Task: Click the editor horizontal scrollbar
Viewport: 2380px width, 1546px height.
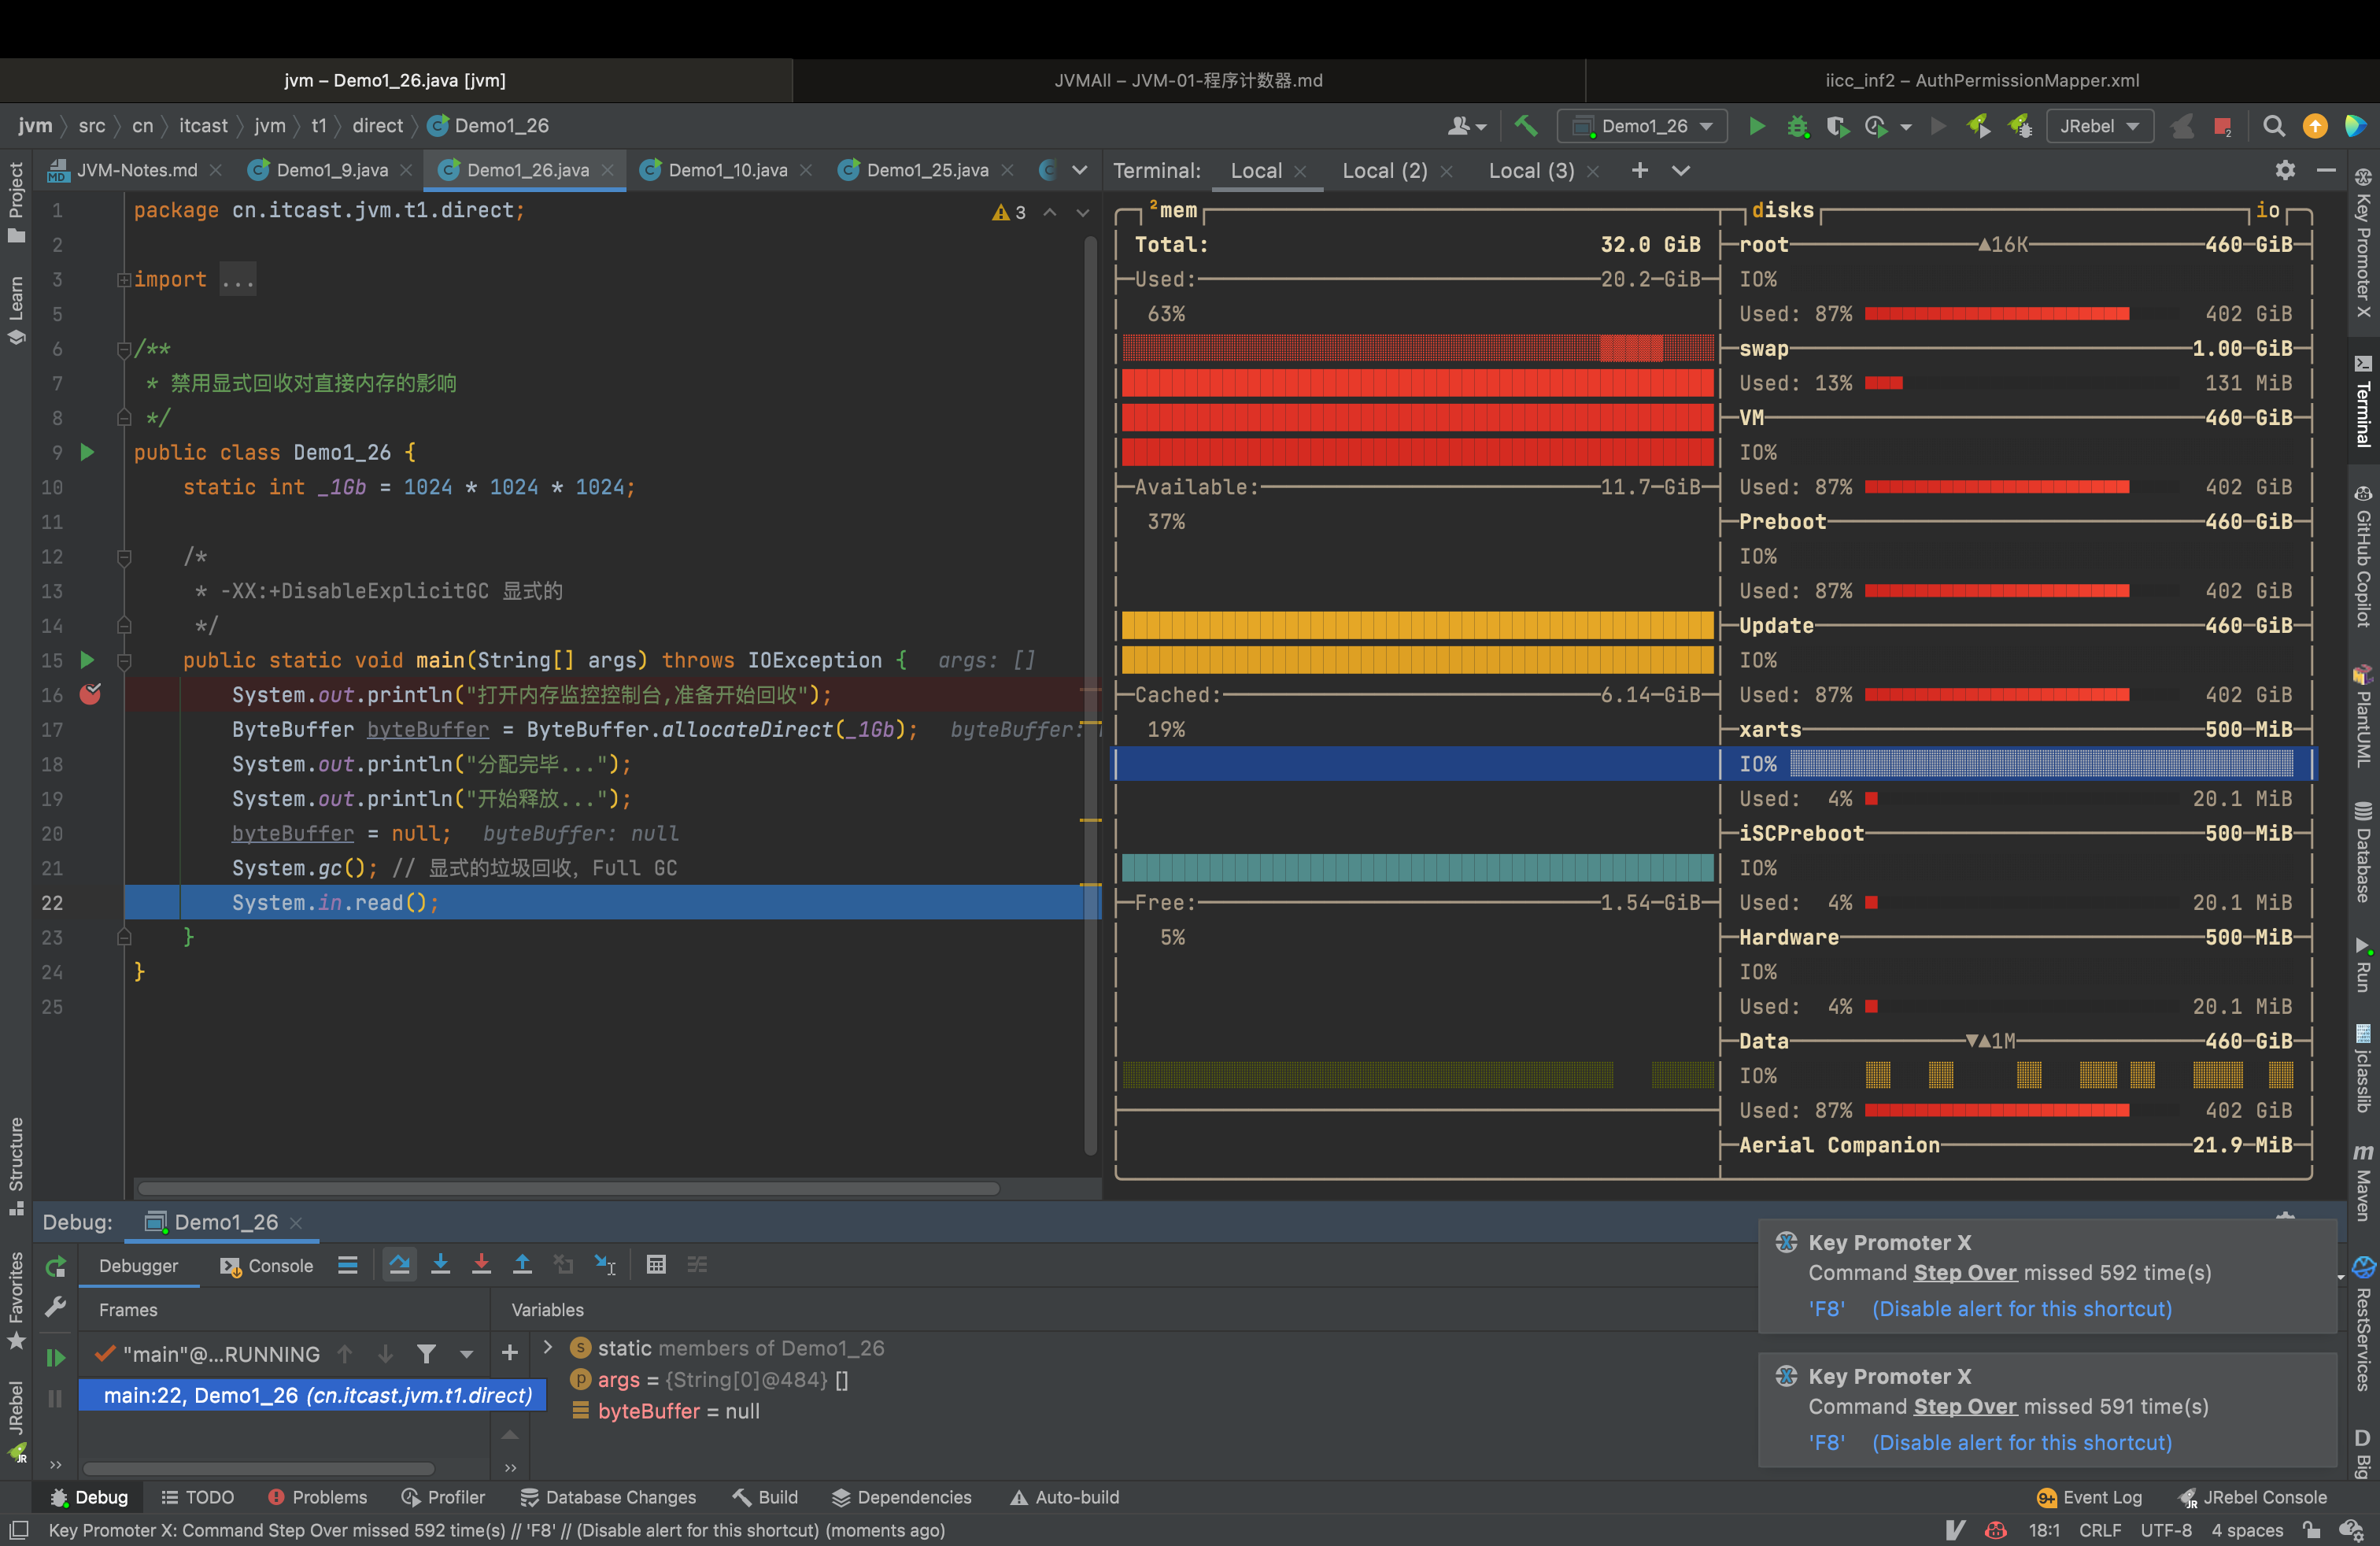Action: [568, 1188]
